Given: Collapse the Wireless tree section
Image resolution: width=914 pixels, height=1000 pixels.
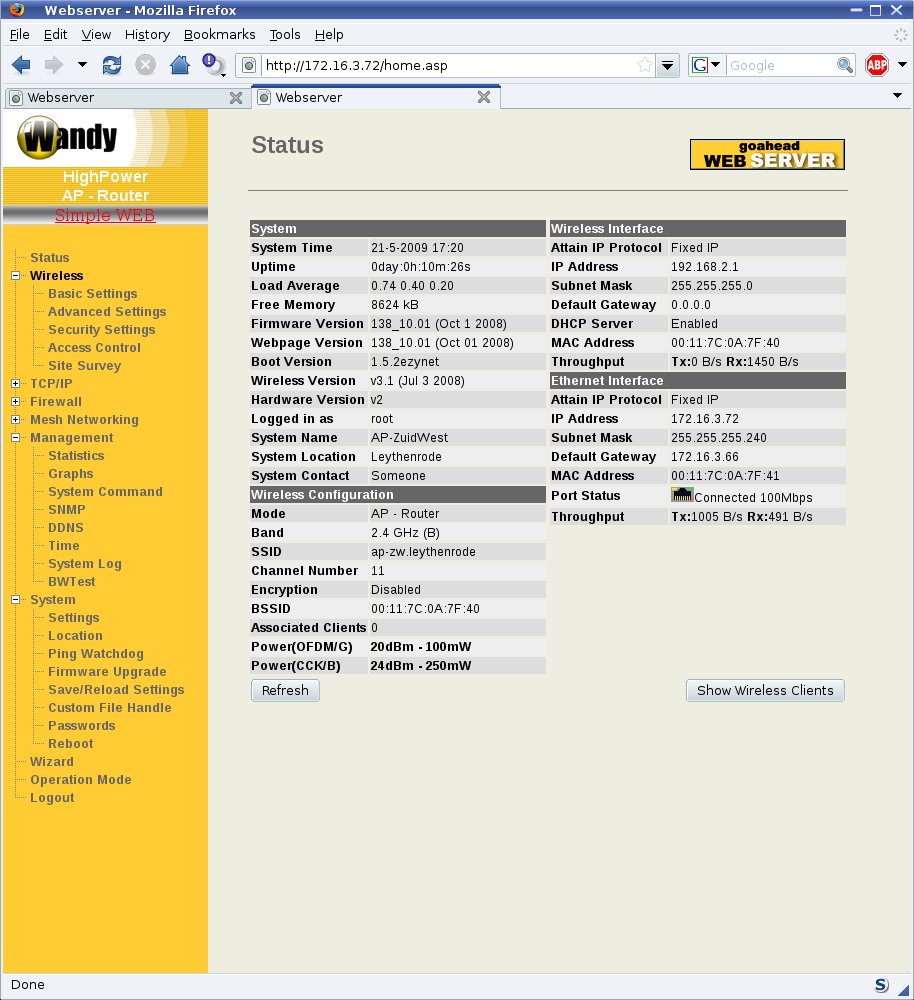Looking at the screenshot, I should [x=16, y=276].
